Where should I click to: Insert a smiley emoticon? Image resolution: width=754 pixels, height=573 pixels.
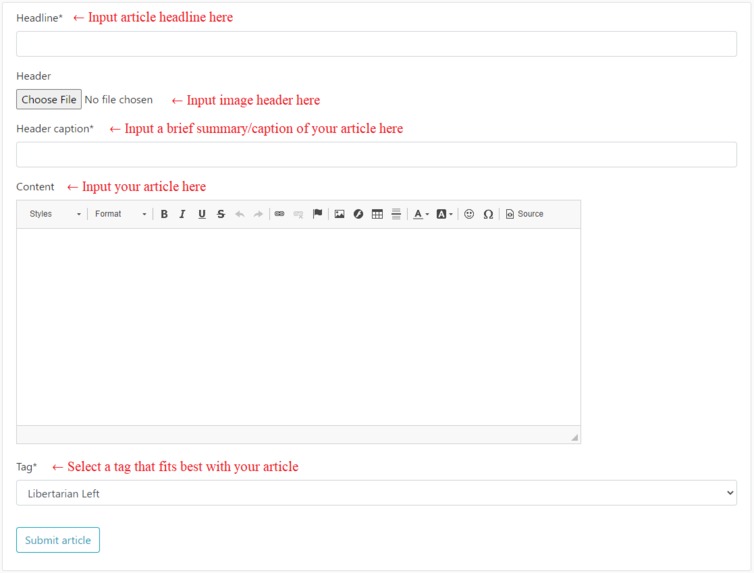coord(469,214)
